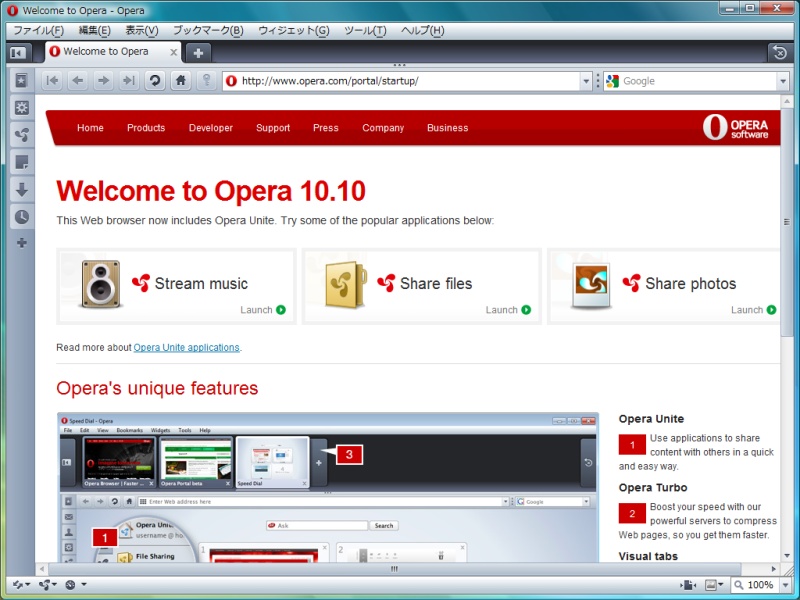
Task: Open the Opera Unite status bar dropdown
Action: coord(48,585)
